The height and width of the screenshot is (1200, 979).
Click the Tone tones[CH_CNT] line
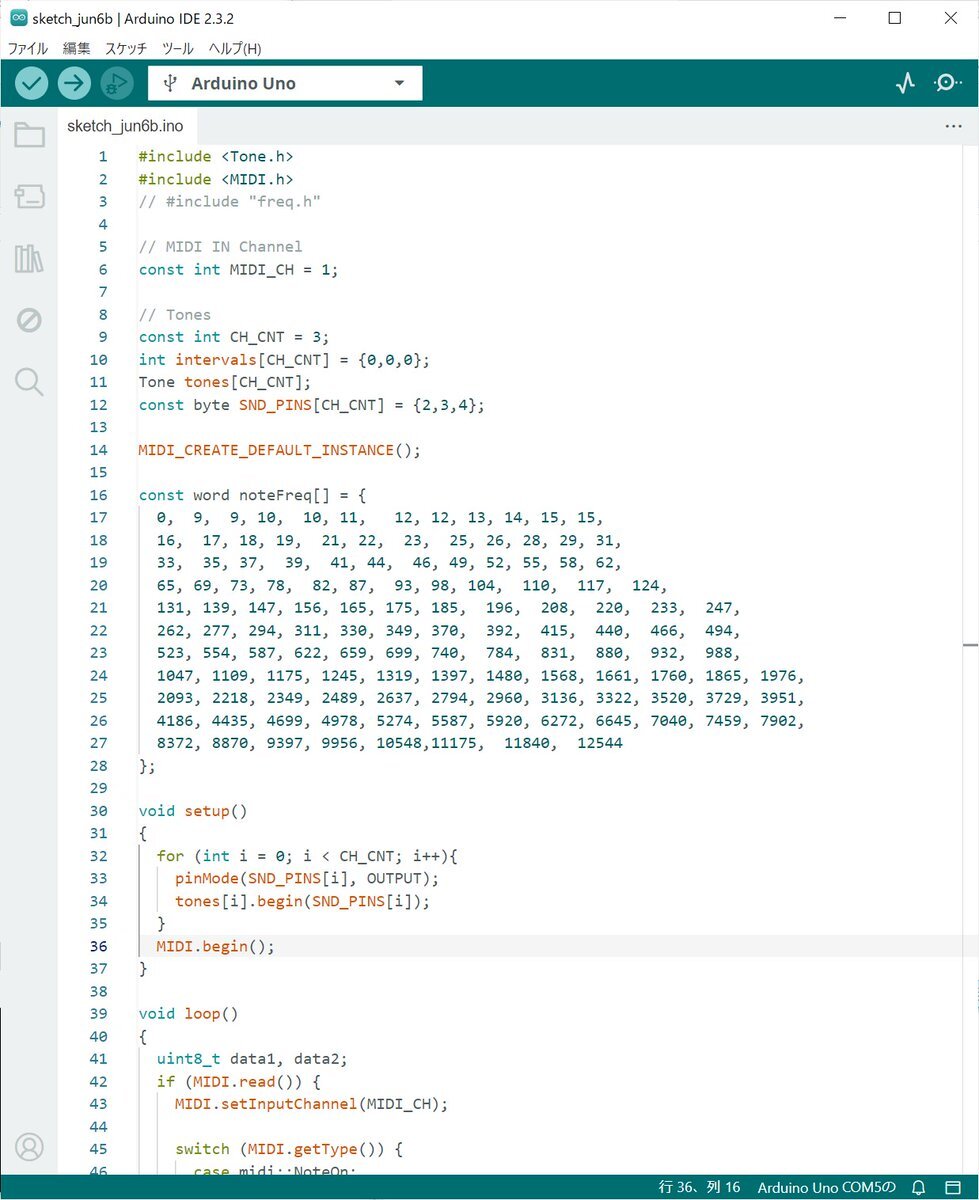[x=225, y=382]
